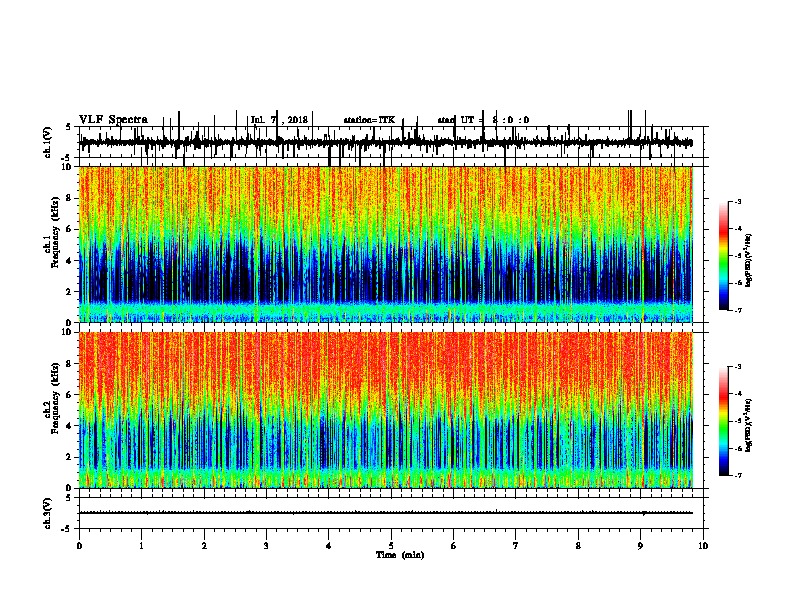Click the ch.1 color bar unit label
This screenshot has height=612, width=792.
(749, 260)
